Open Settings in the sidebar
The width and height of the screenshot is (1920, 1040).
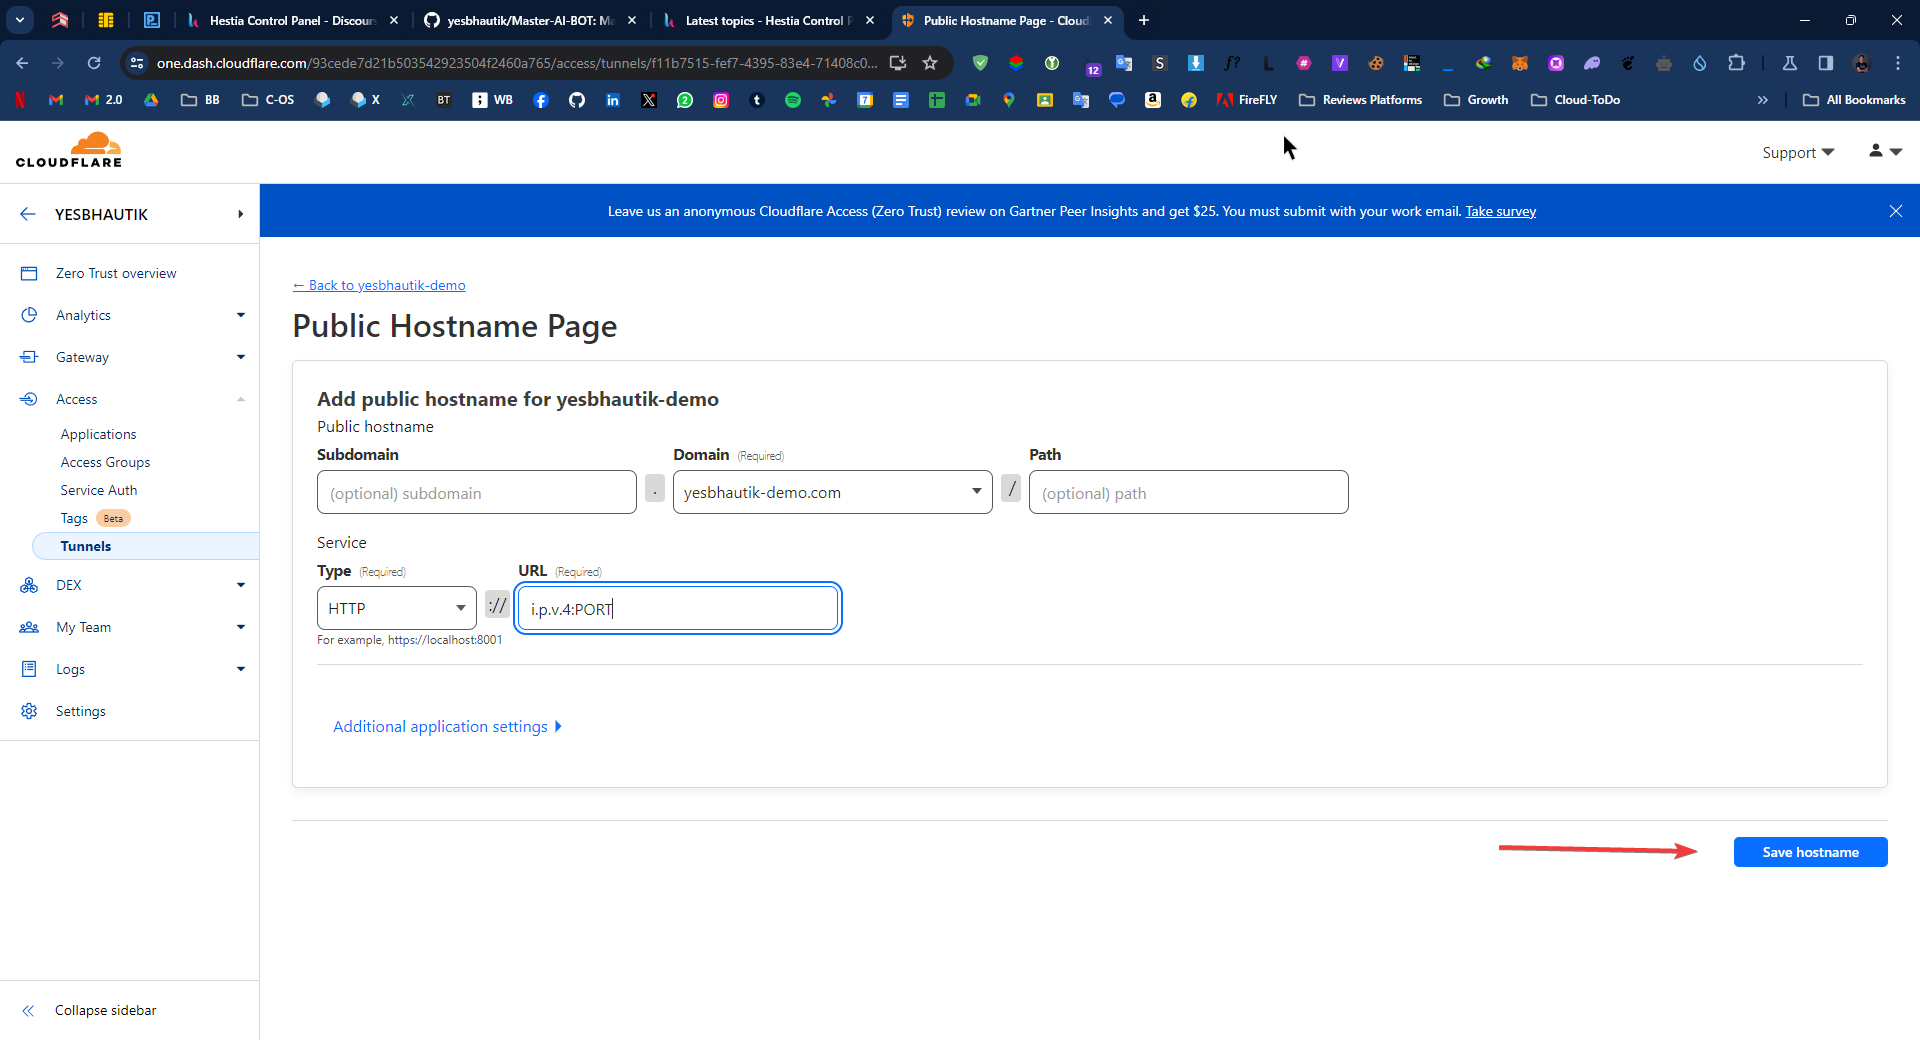click(x=80, y=711)
